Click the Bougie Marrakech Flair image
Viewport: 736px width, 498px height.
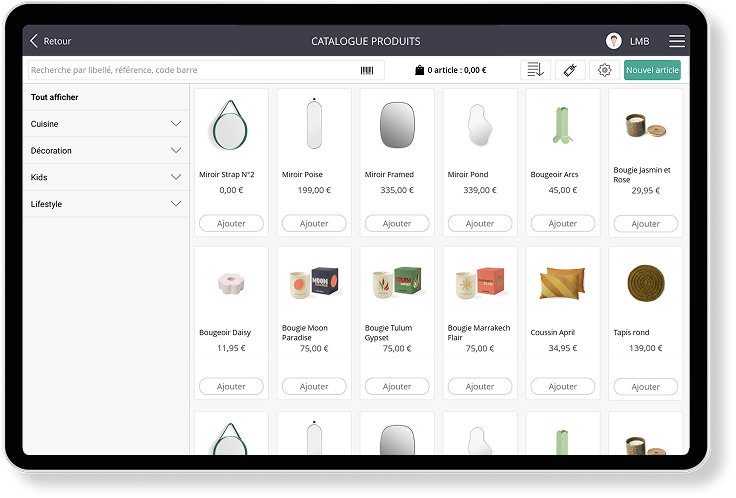coord(480,283)
